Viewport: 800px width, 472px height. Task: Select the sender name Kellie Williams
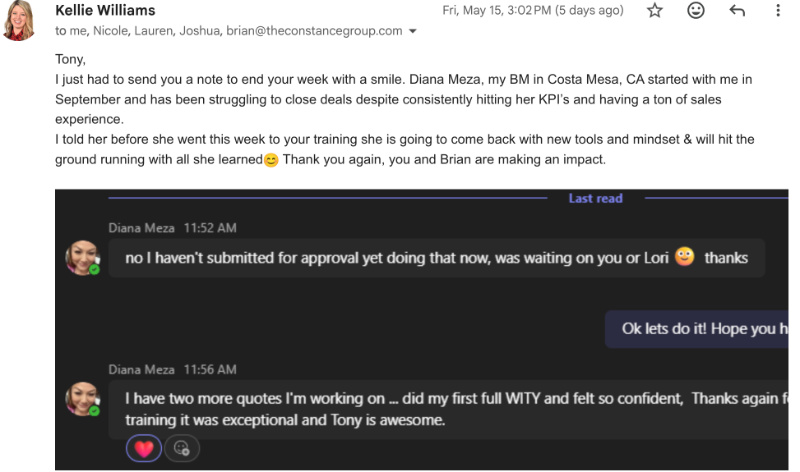105,10
